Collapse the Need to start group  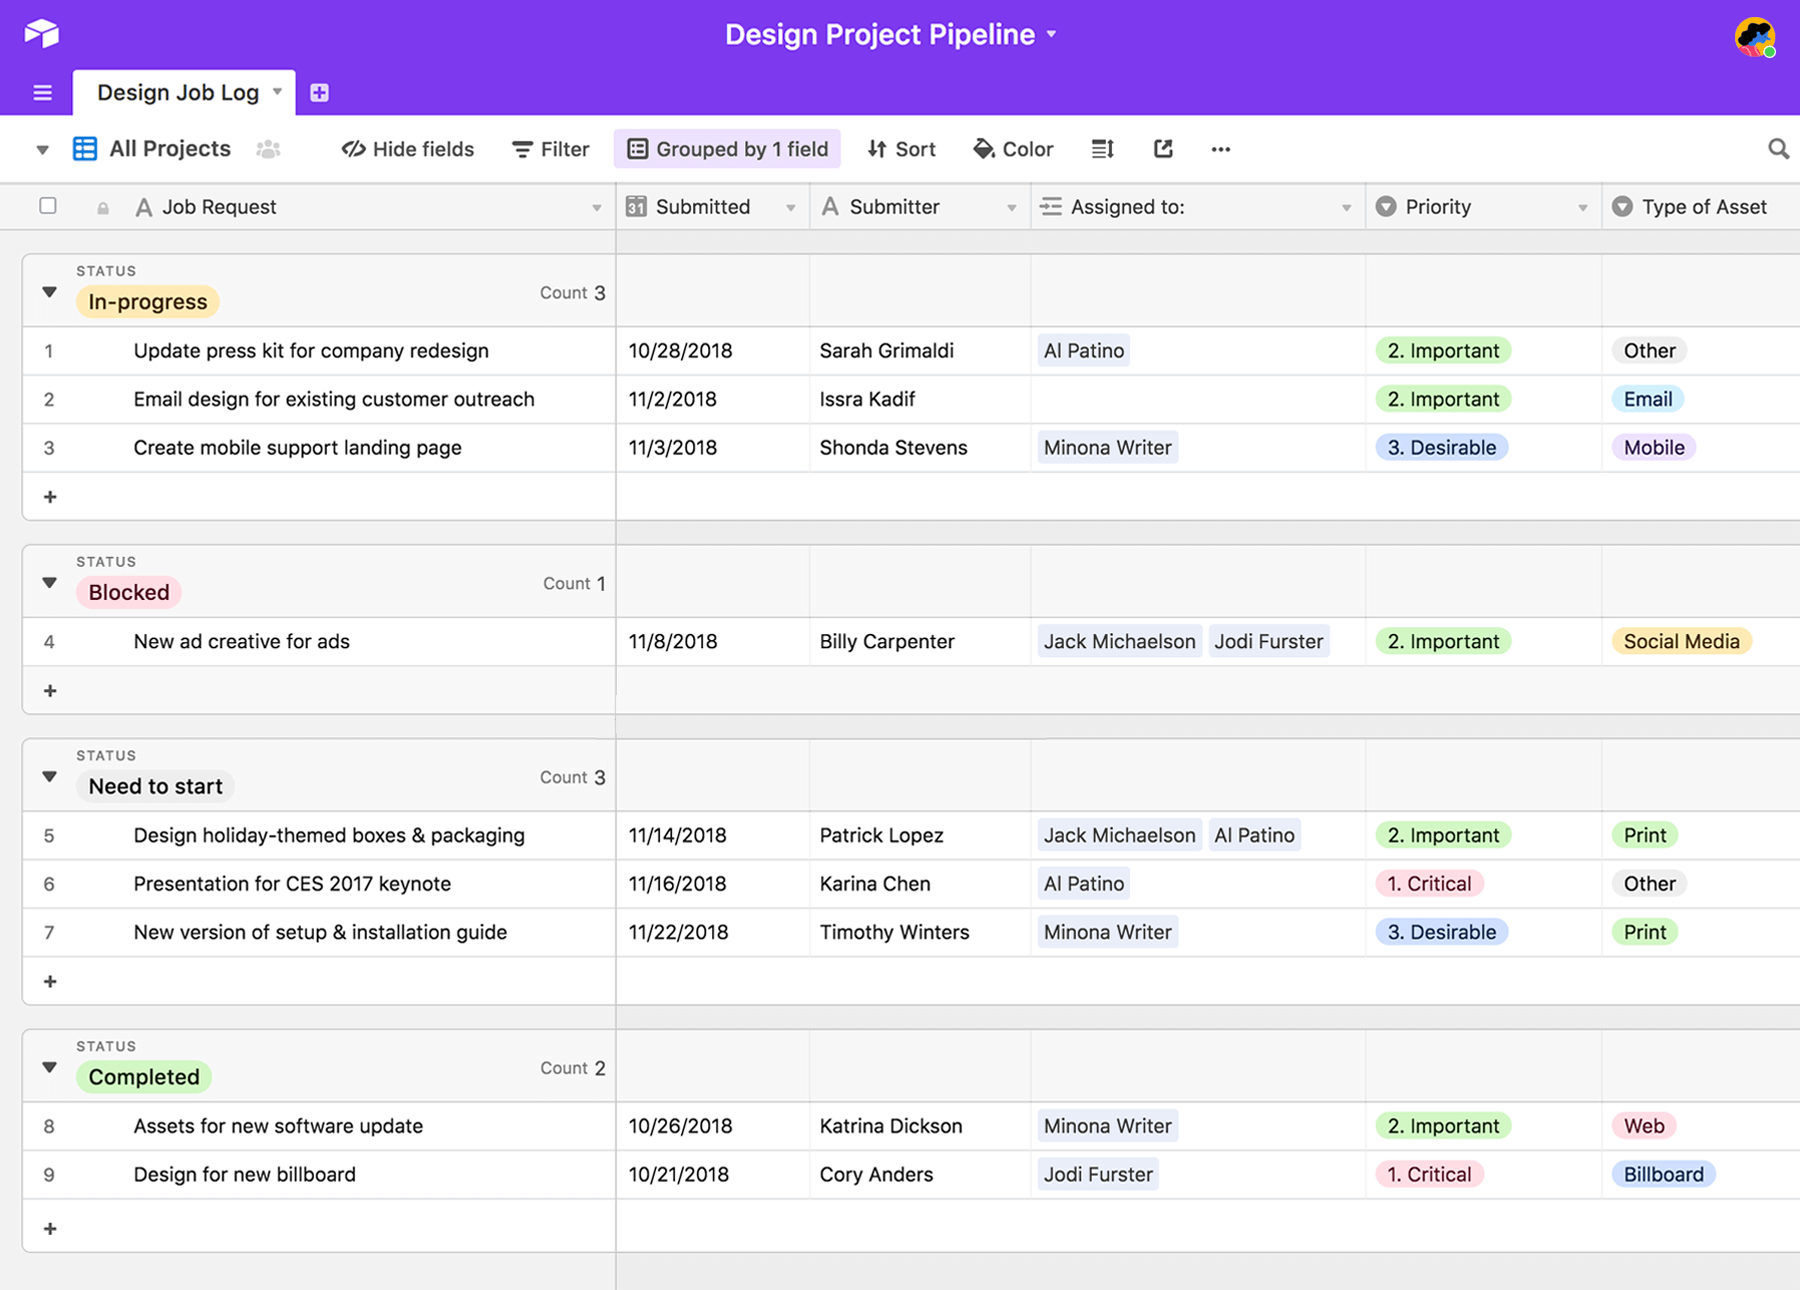click(49, 776)
